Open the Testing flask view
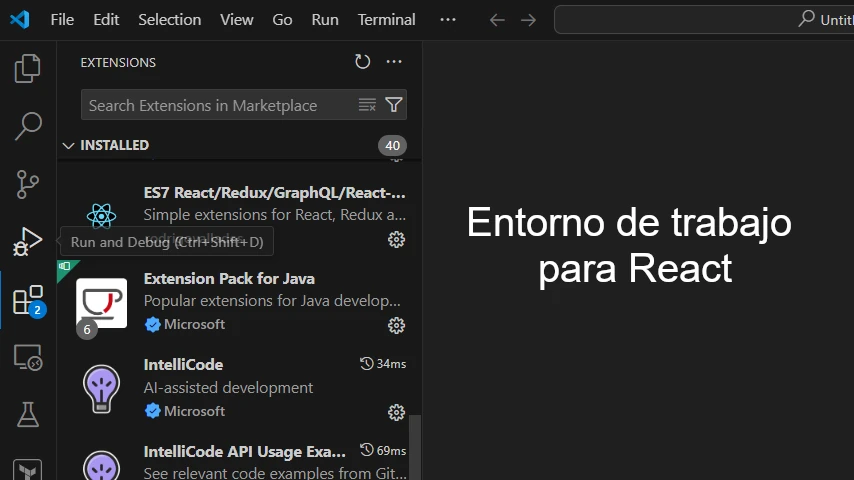Screen dimensions: 854x480 tap(27, 415)
